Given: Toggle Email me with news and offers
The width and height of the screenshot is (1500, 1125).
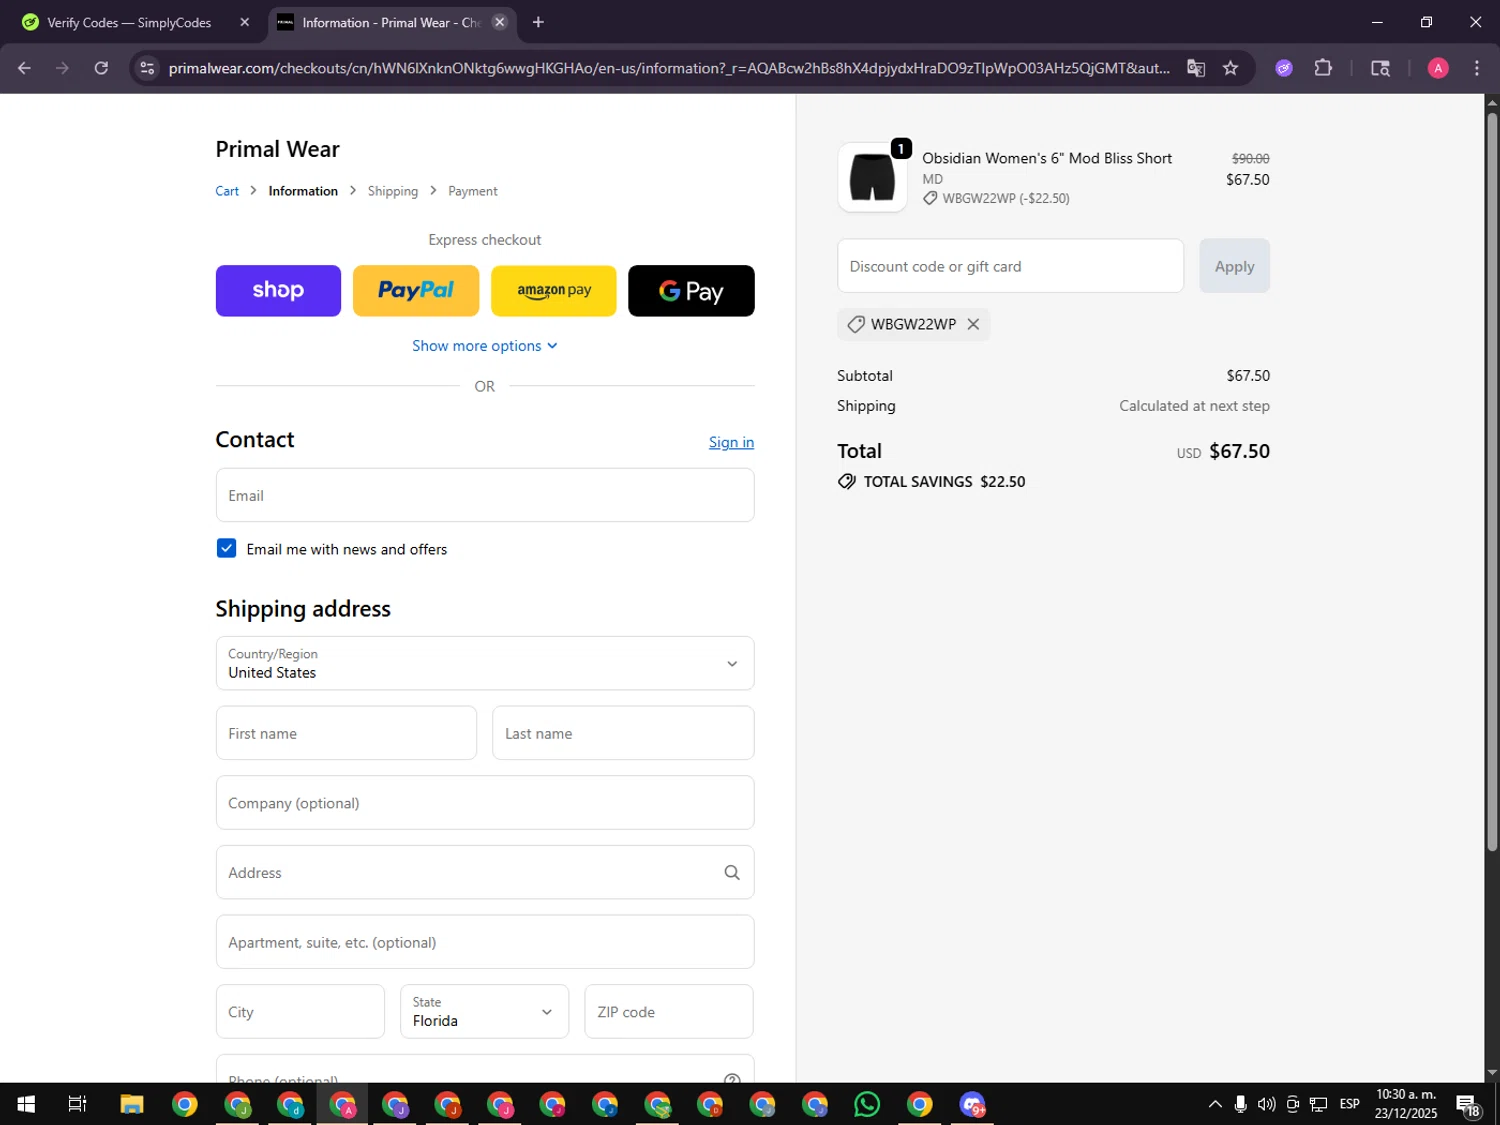Looking at the screenshot, I should (227, 548).
